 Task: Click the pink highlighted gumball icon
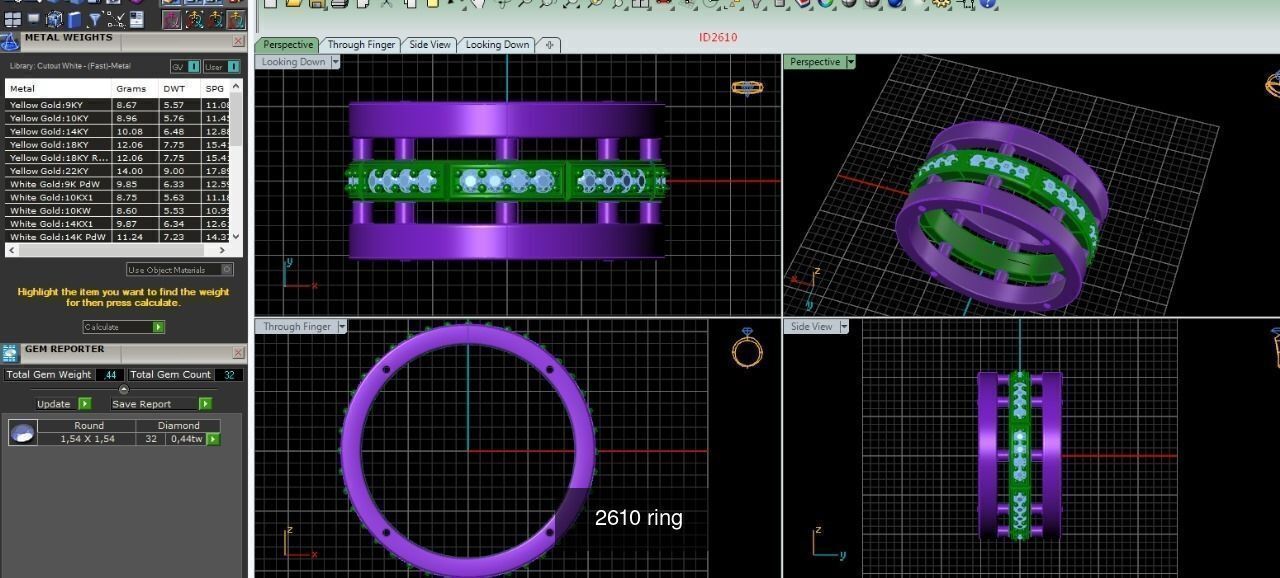172,20
